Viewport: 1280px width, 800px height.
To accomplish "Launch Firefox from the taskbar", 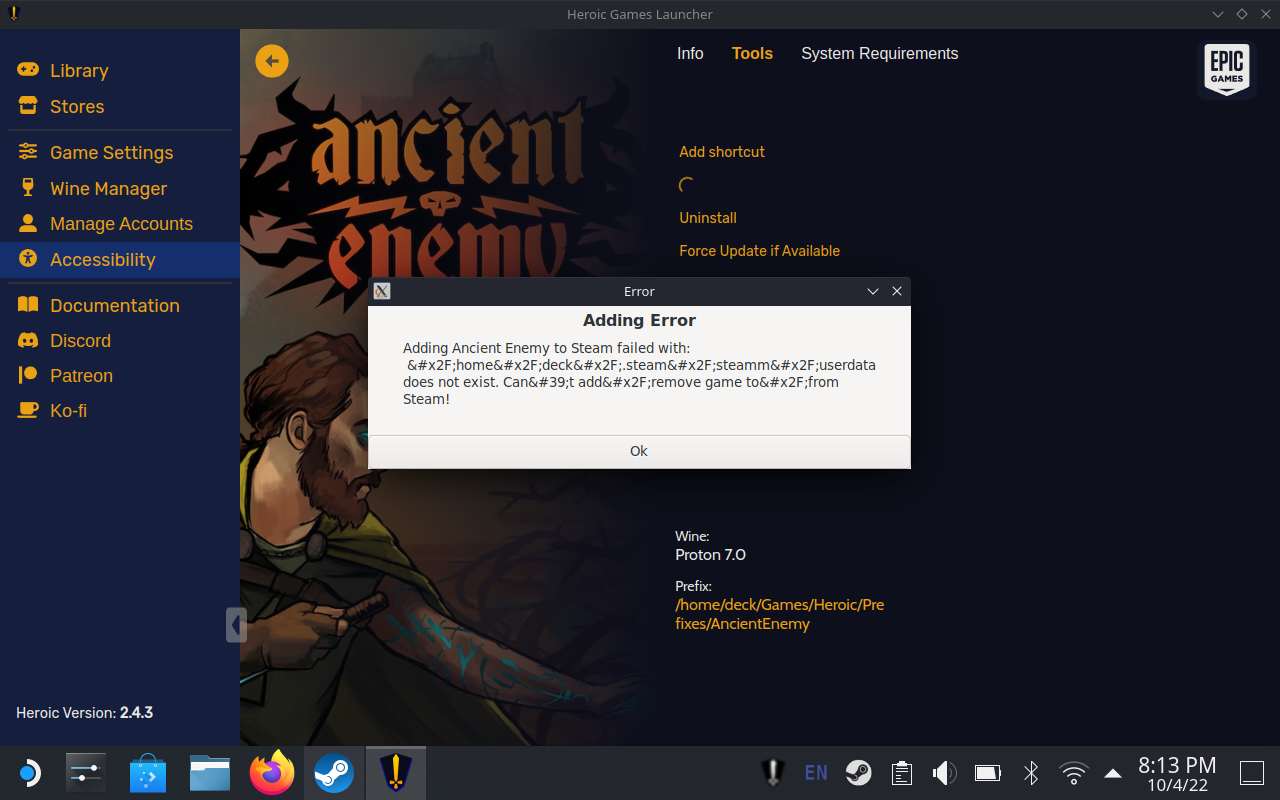I will [271, 772].
